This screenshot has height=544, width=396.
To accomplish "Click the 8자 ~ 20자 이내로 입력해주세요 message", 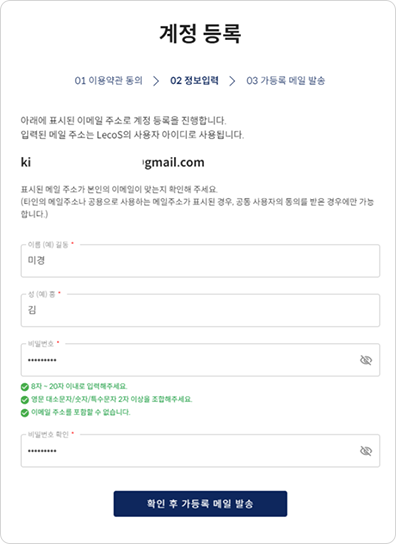I will tap(79, 386).
